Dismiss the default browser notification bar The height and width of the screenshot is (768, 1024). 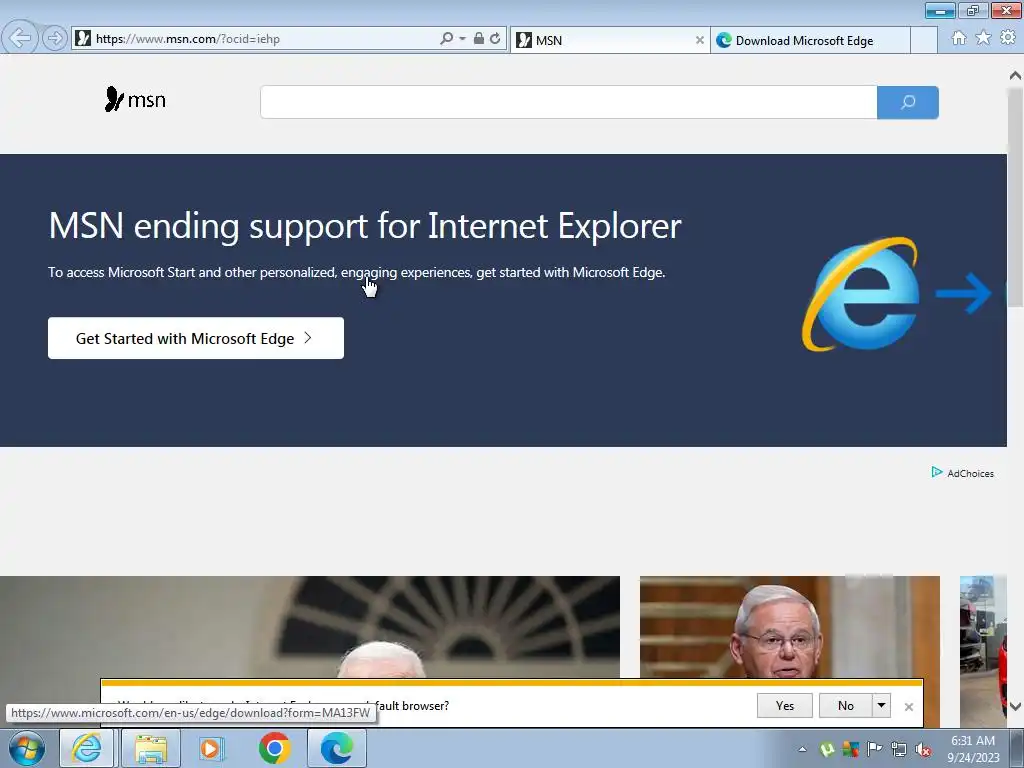click(x=908, y=707)
